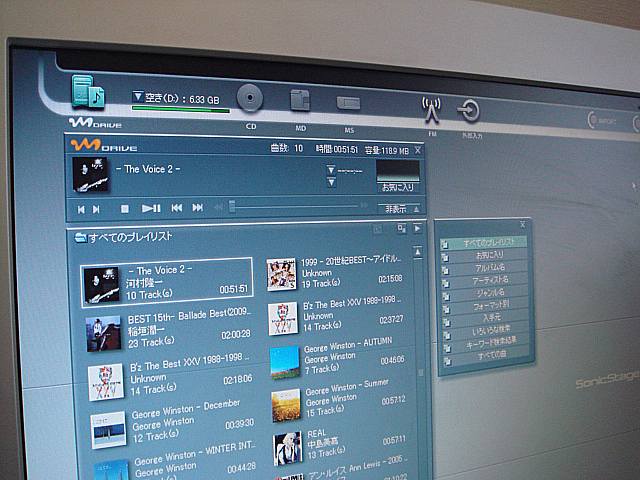Choose お気に入り in the side menu
This screenshot has width=640, height=480.
pos(484,256)
